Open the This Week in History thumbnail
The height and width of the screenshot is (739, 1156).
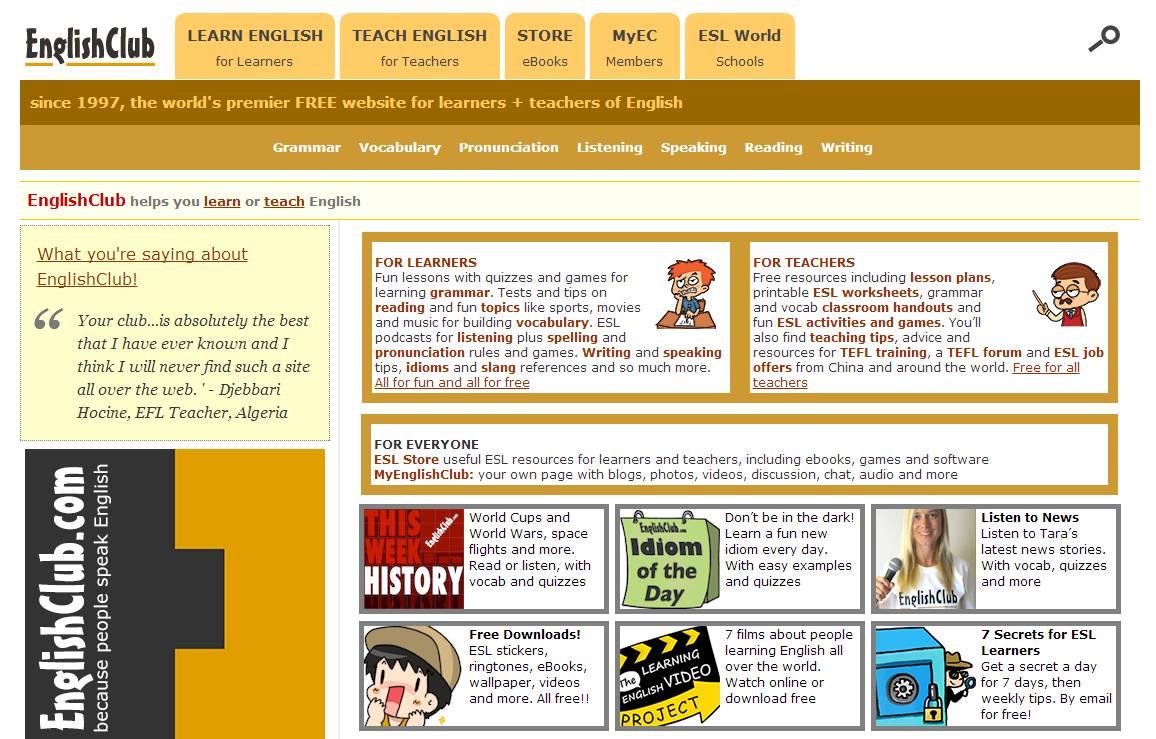tap(413, 559)
